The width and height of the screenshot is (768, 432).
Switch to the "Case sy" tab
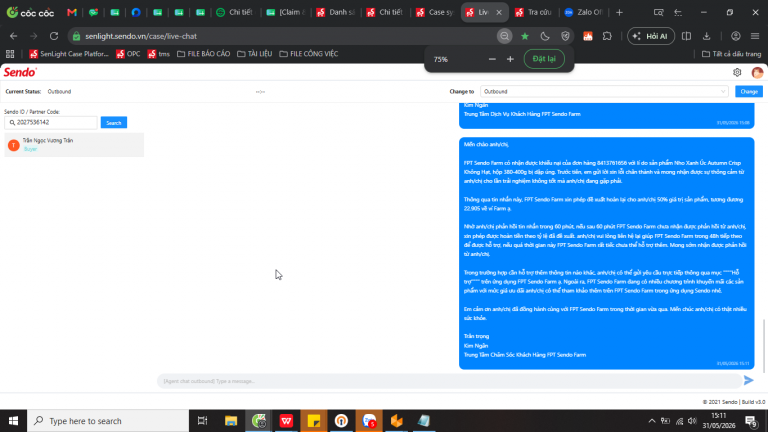[435, 12]
